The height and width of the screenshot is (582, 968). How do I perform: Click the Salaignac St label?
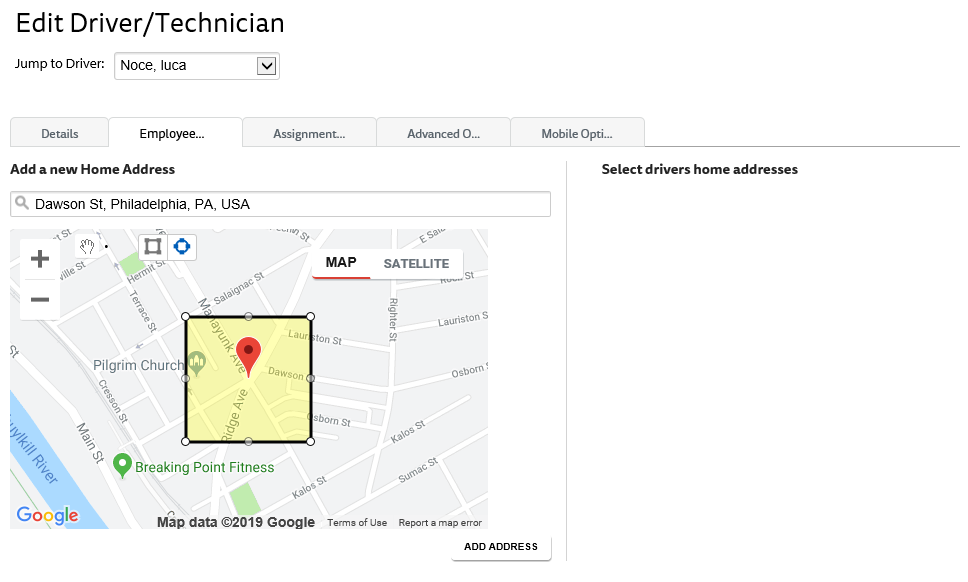[x=239, y=288]
